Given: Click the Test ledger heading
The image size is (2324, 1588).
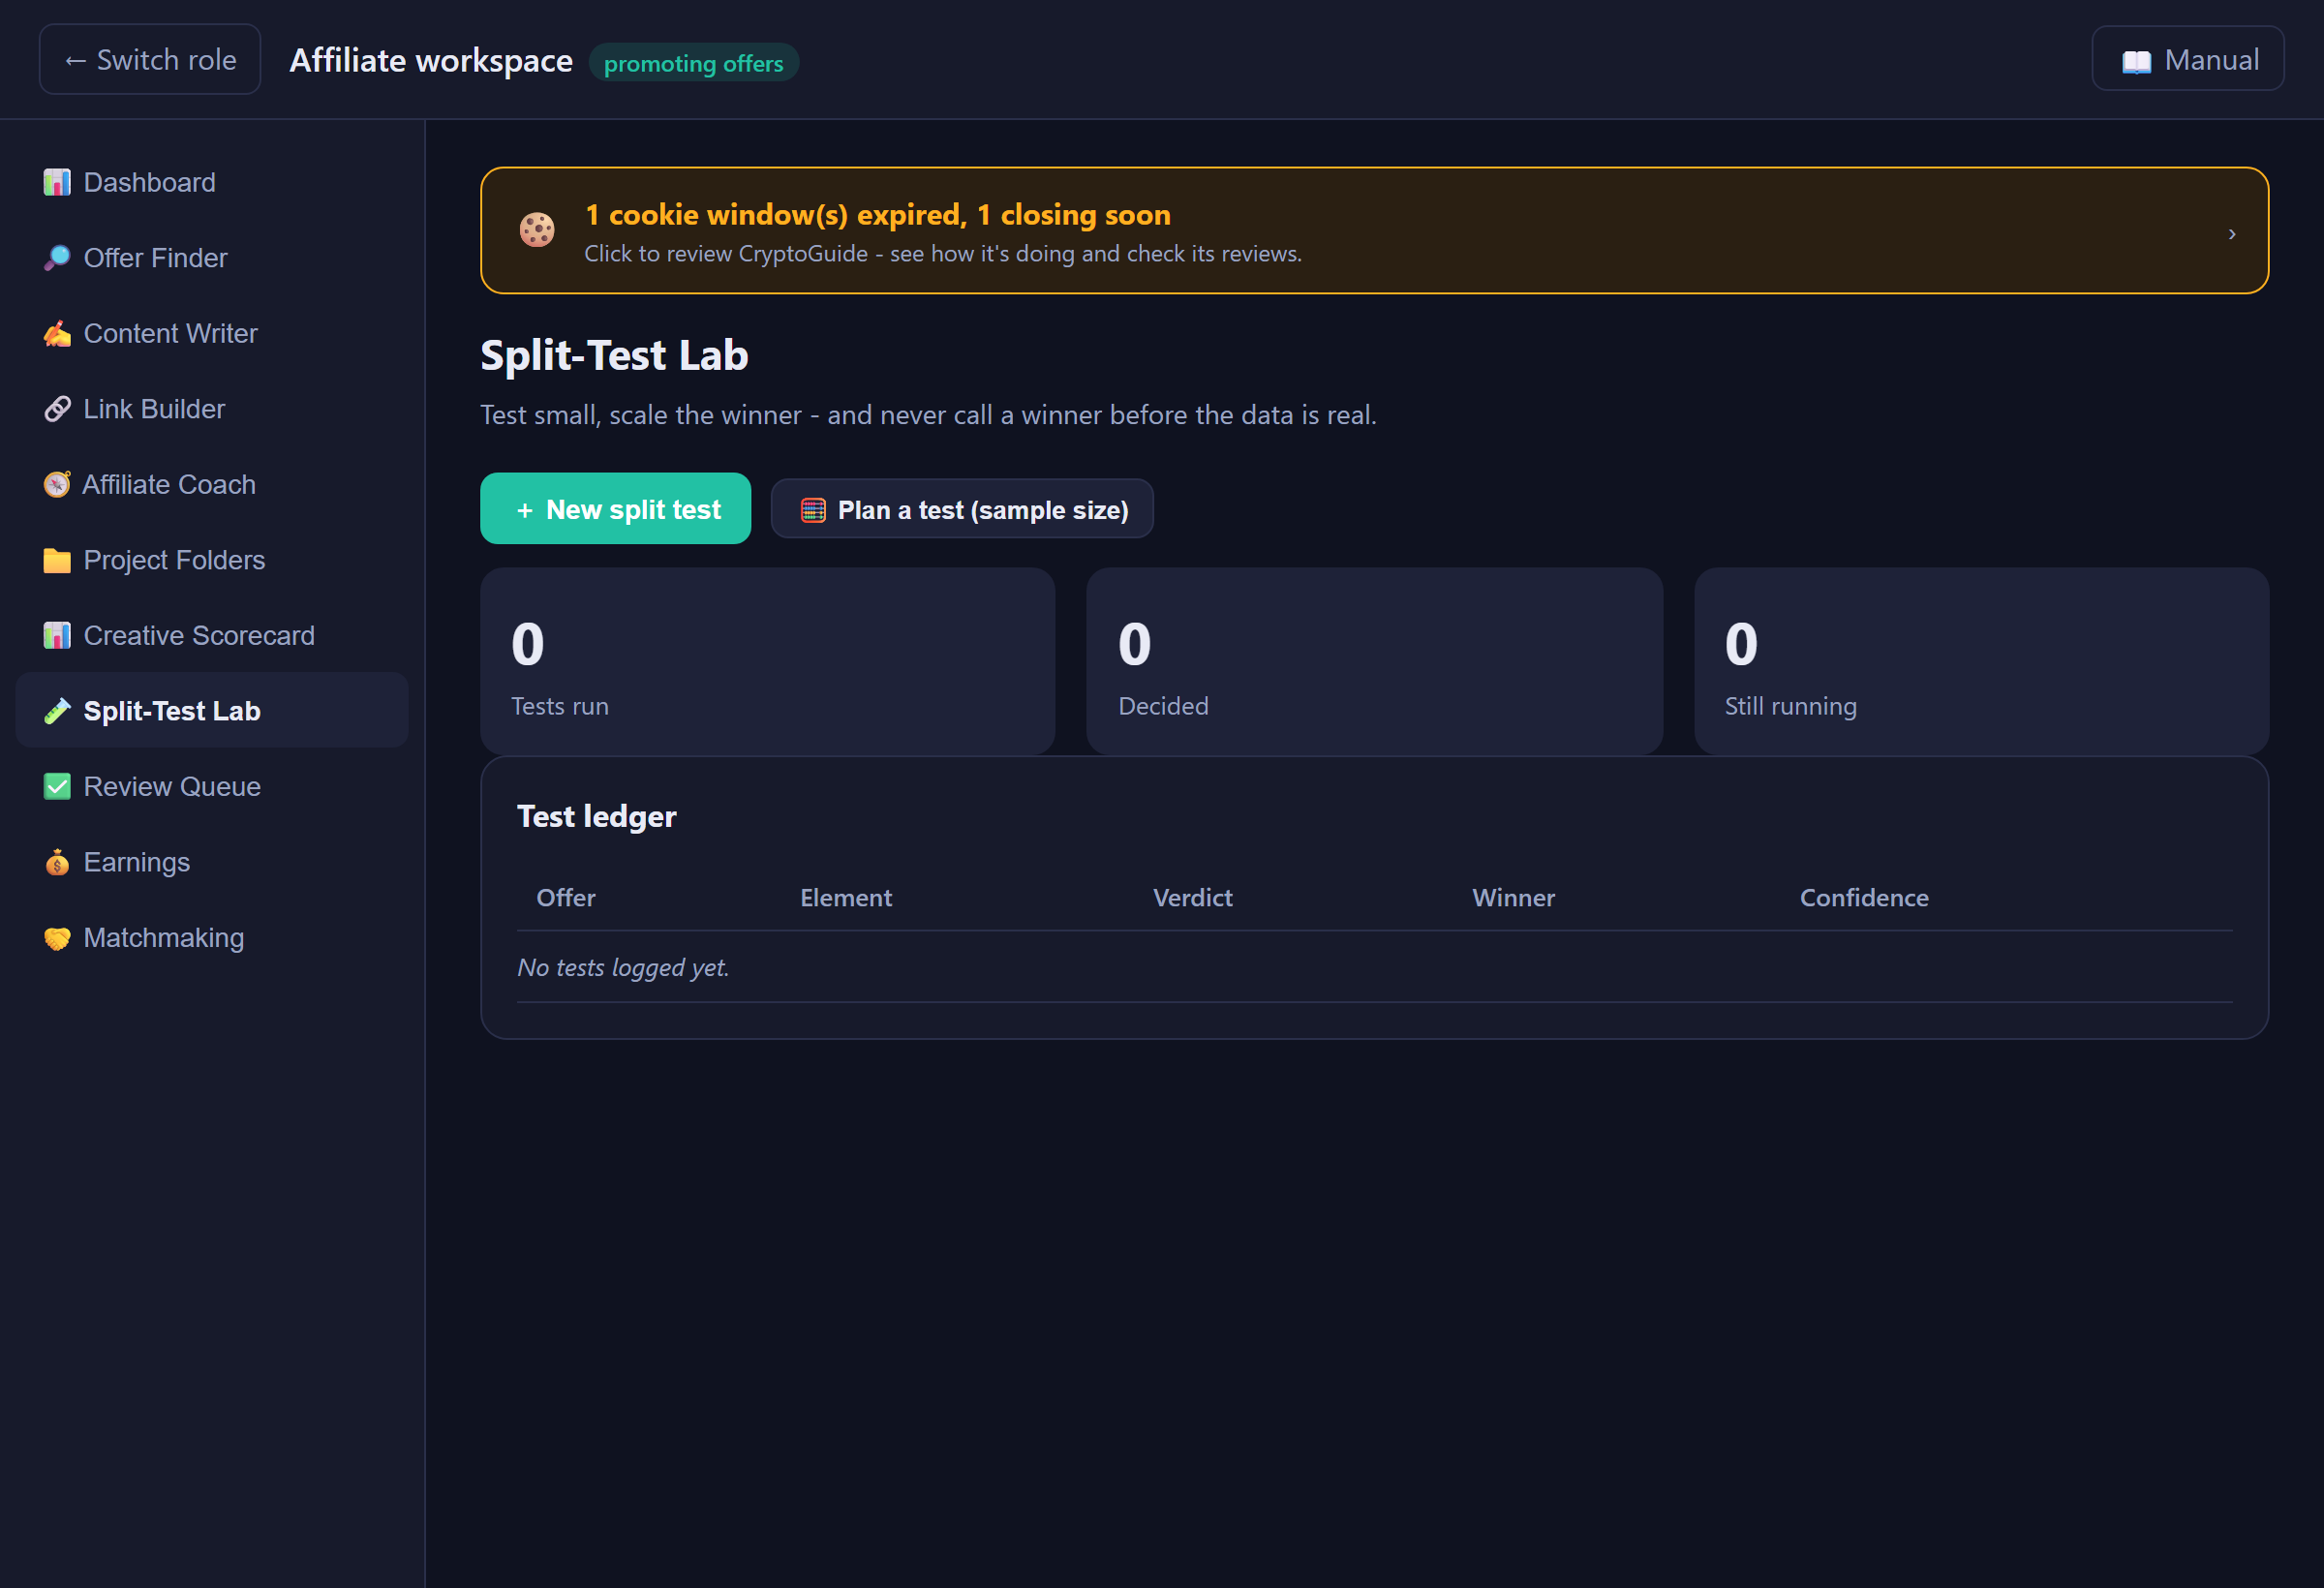Looking at the screenshot, I should [x=597, y=816].
